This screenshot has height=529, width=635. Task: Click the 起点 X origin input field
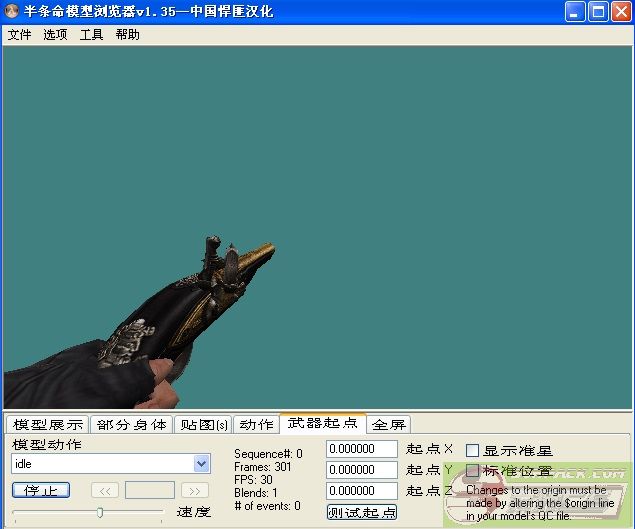[x=362, y=449]
